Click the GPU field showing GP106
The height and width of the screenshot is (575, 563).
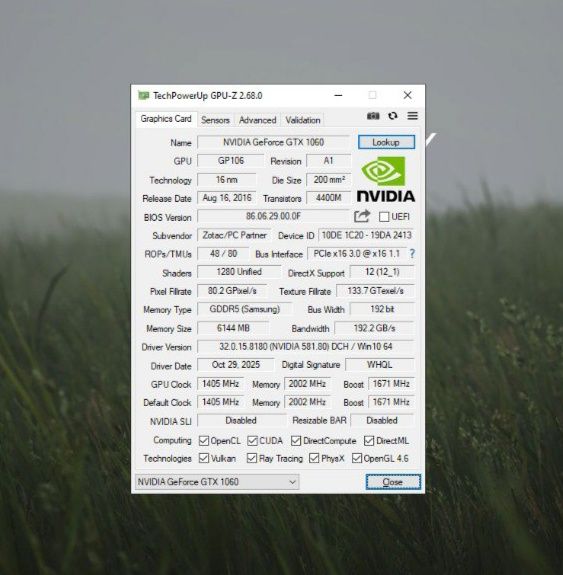coord(231,161)
